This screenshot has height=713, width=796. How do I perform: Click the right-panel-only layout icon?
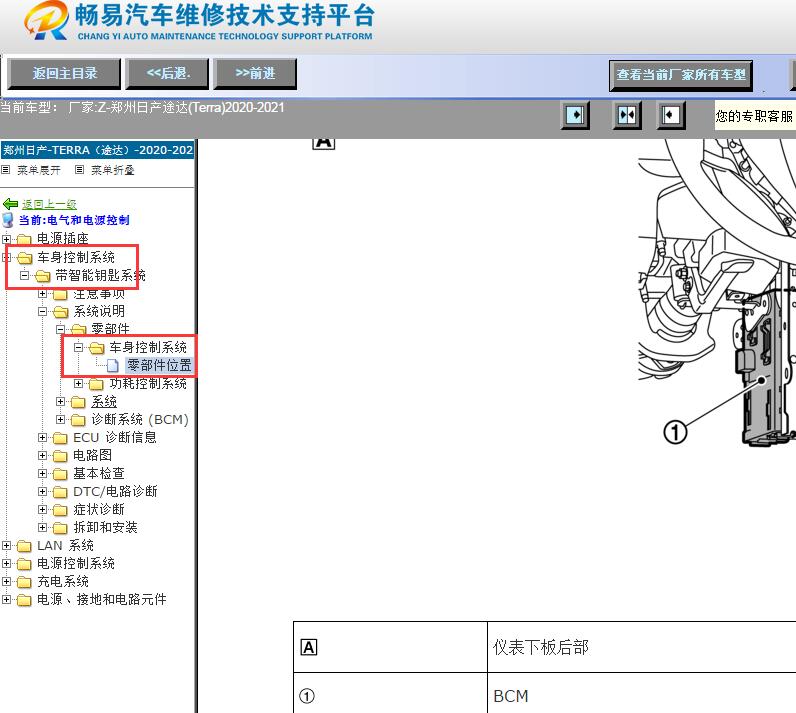coord(671,115)
